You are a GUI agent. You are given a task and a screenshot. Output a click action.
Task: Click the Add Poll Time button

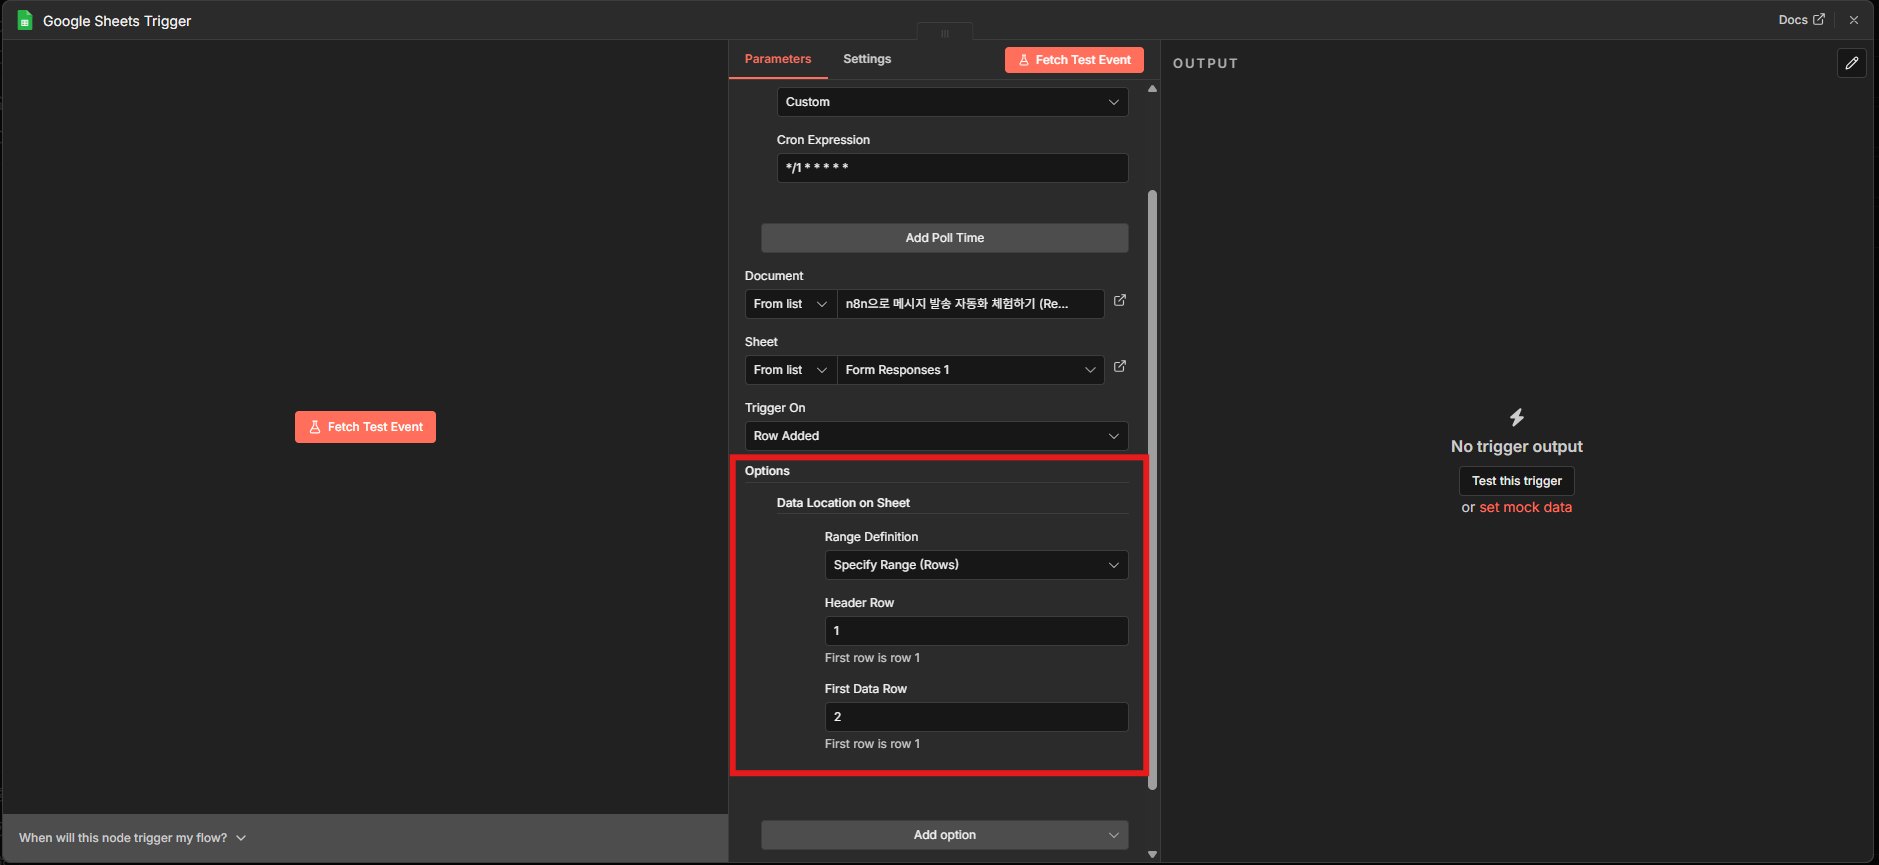coord(944,238)
